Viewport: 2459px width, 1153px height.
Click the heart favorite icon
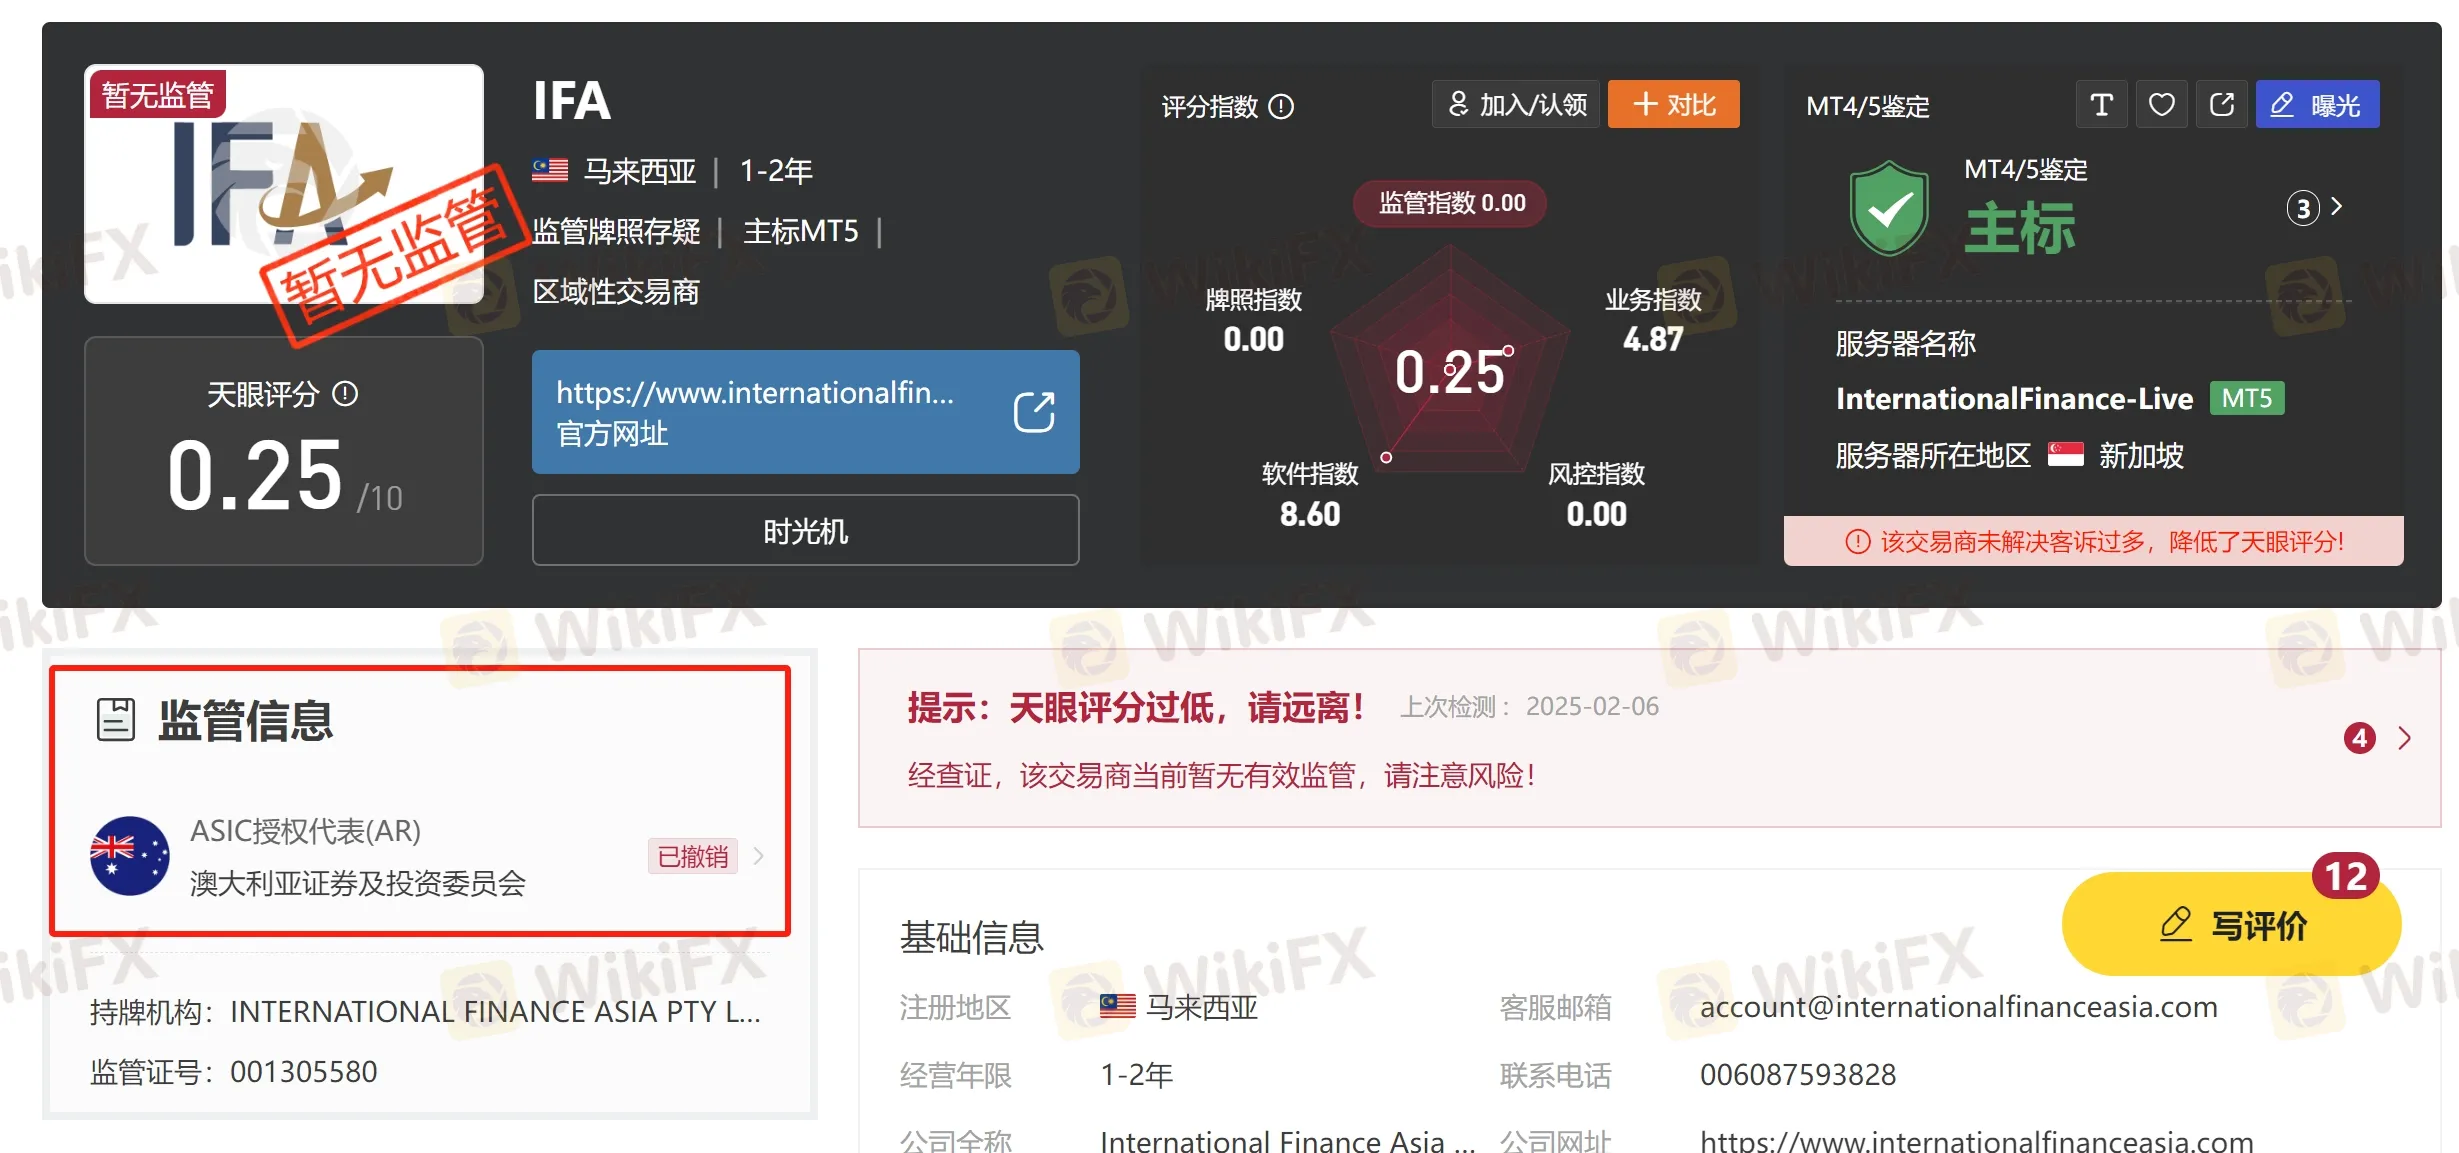(x=2161, y=105)
